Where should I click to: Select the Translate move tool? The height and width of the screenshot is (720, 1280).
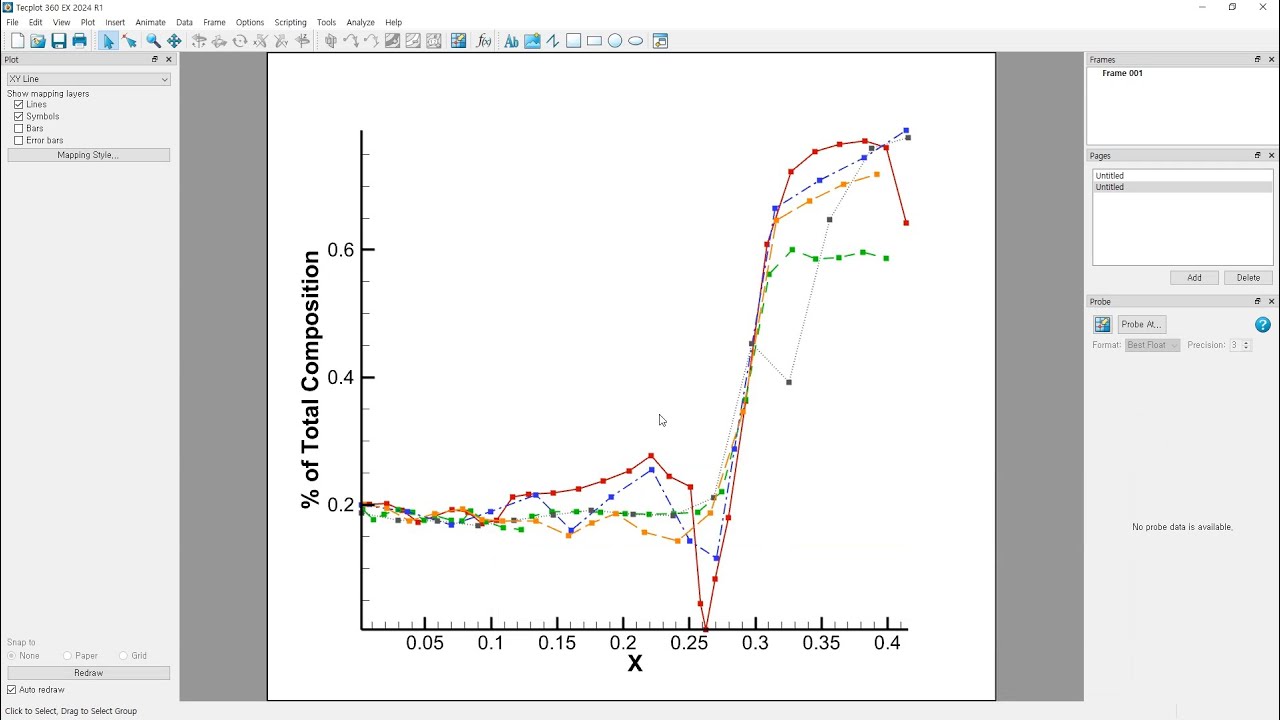coord(174,41)
